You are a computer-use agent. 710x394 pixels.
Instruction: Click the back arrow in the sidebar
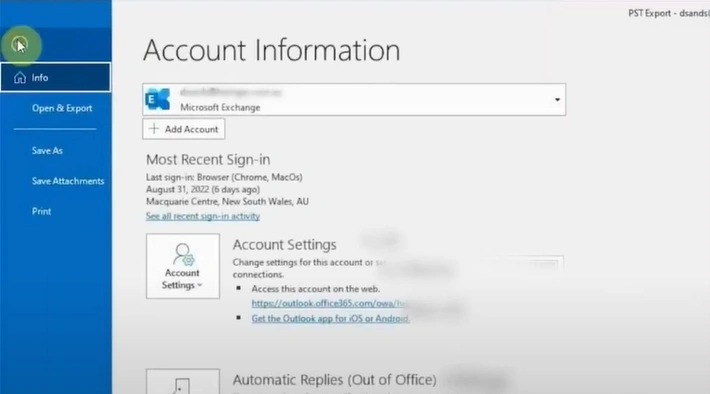coord(20,45)
